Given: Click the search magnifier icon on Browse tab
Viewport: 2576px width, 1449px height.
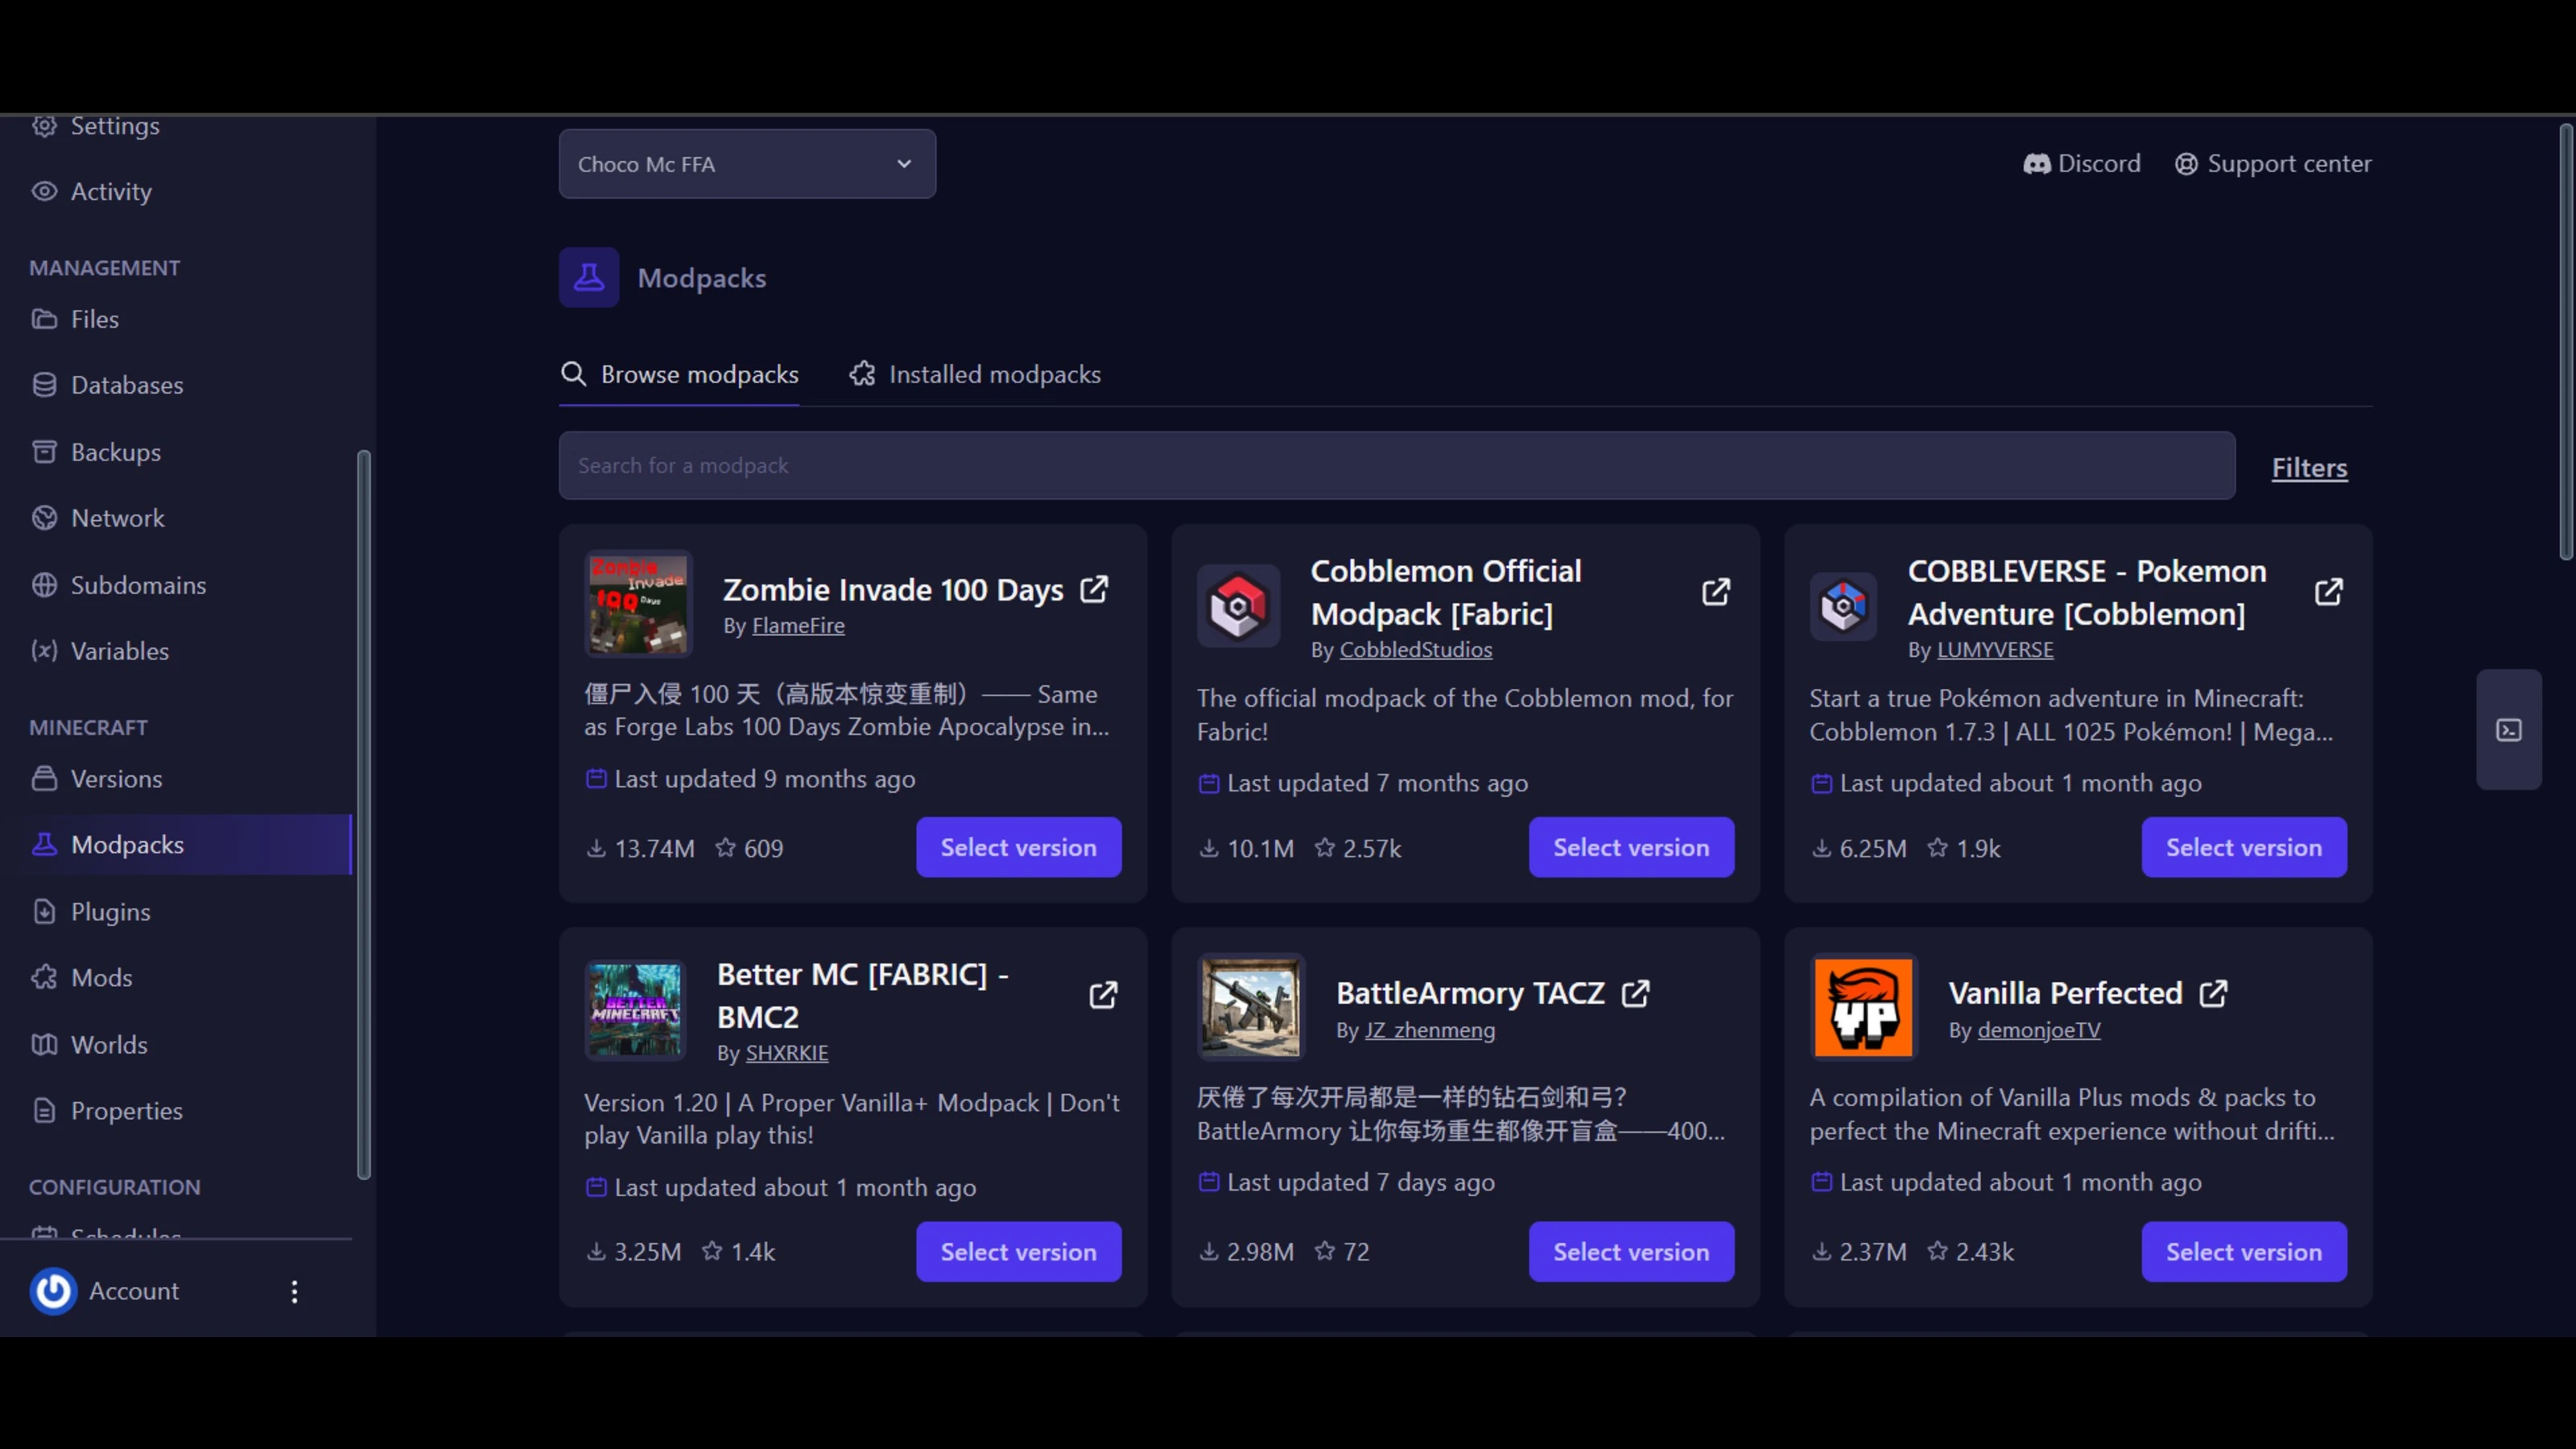Looking at the screenshot, I should pos(574,374).
